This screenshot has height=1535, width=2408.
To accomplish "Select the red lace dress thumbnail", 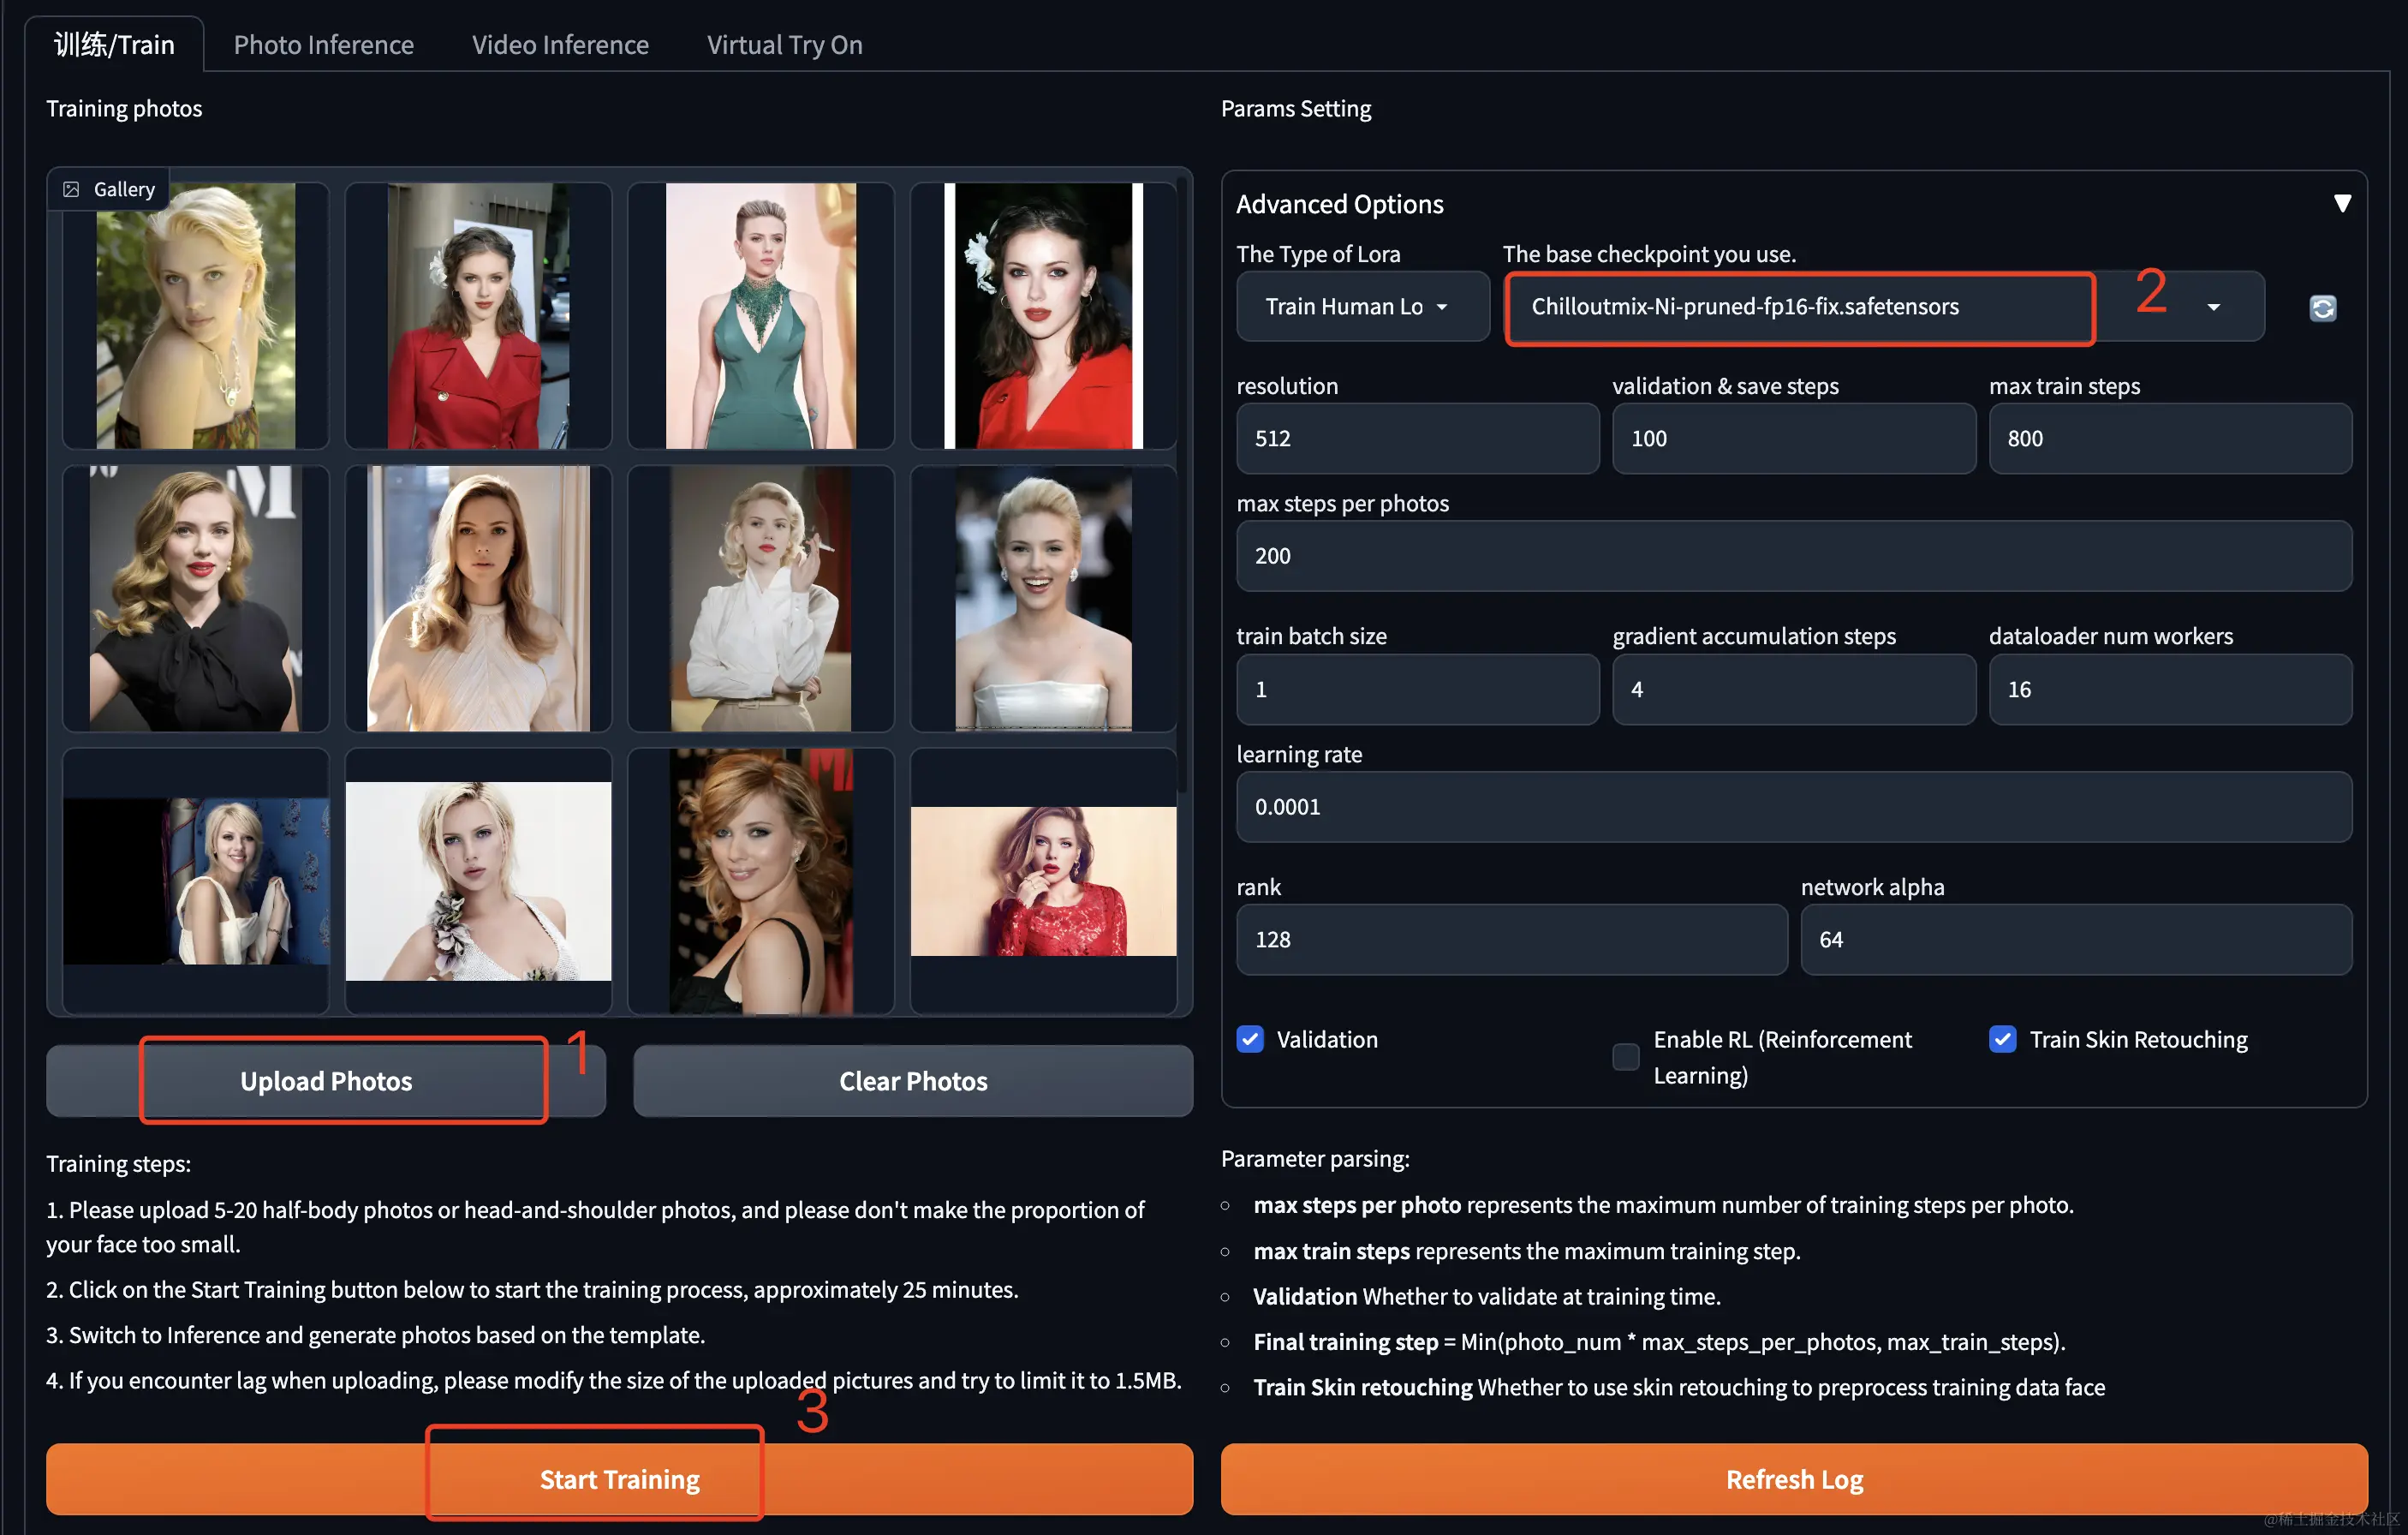I will coord(1043,880).
